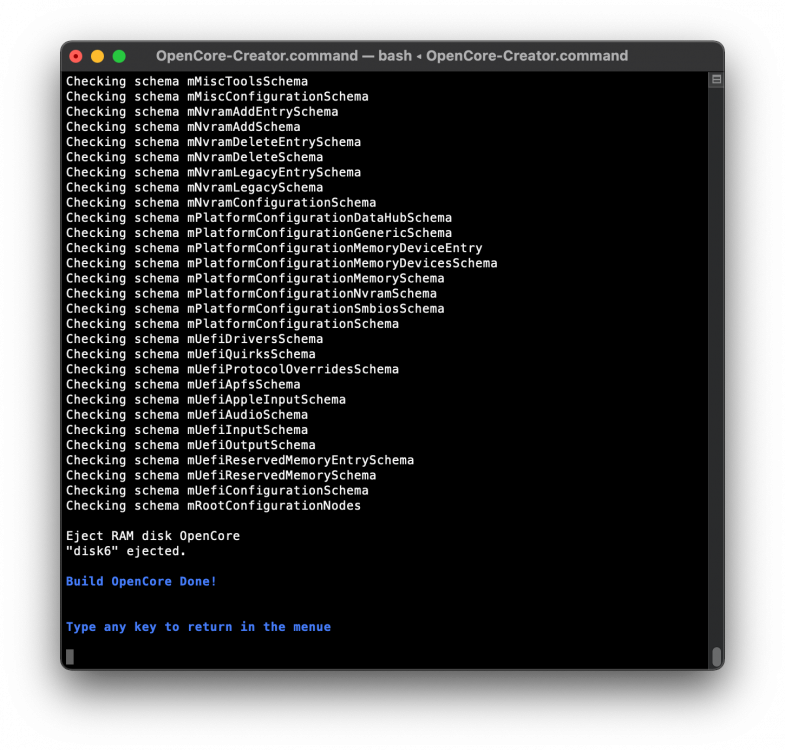
Task: Click 'Type any key to return in the menue'
Action: [x=198, y=626]
